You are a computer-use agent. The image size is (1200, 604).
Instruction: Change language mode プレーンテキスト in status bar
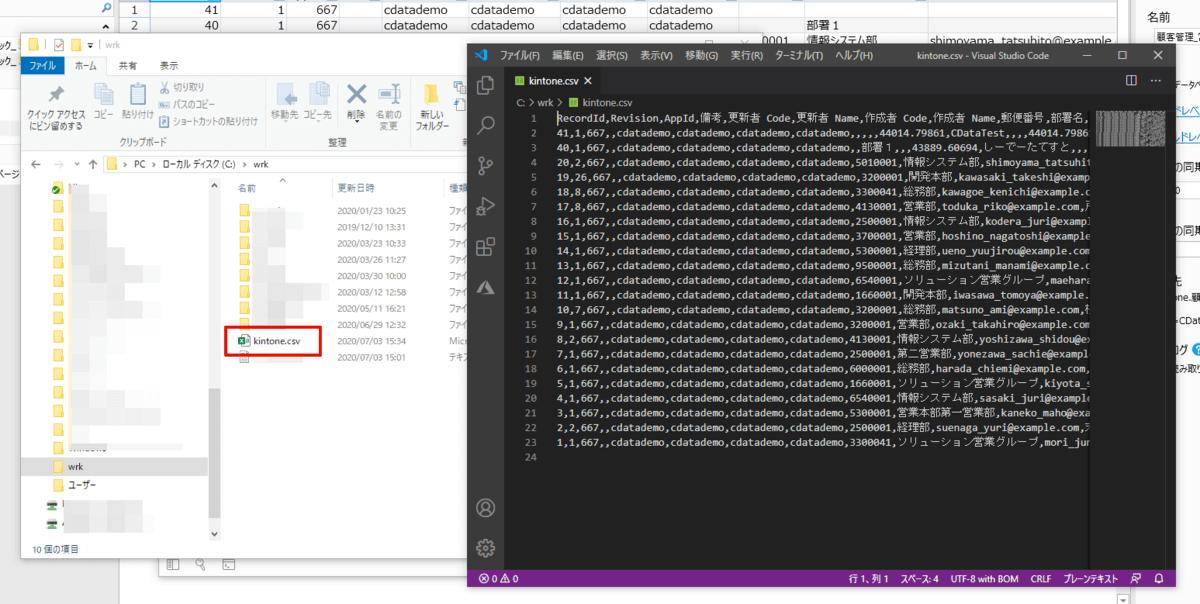click(x=1089, y=578)
